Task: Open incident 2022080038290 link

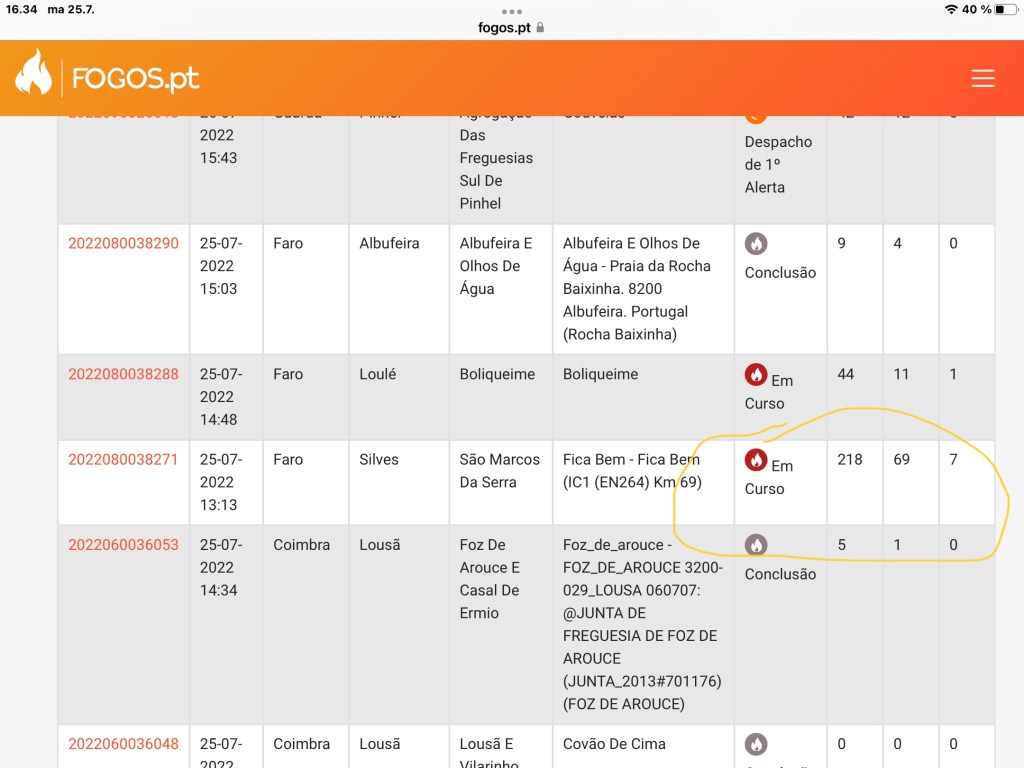Action: 123,243
